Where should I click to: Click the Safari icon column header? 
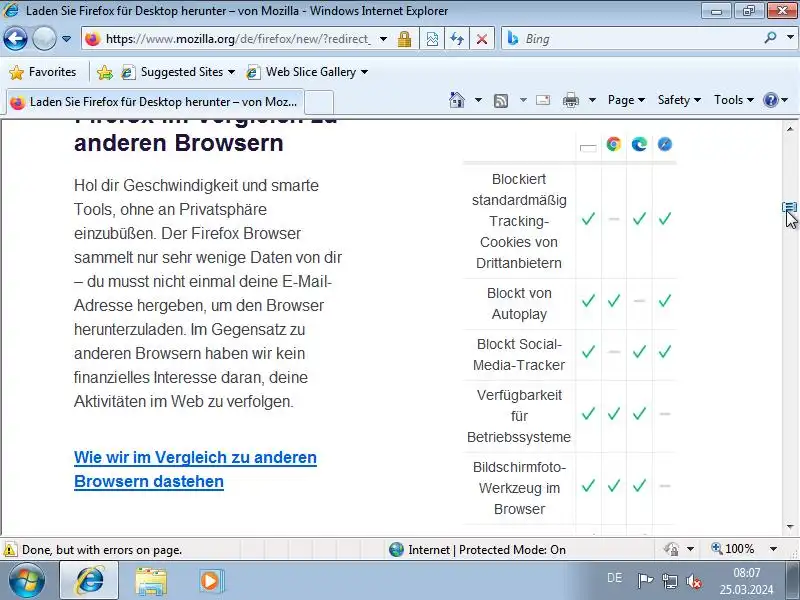[x=665, y=144]
